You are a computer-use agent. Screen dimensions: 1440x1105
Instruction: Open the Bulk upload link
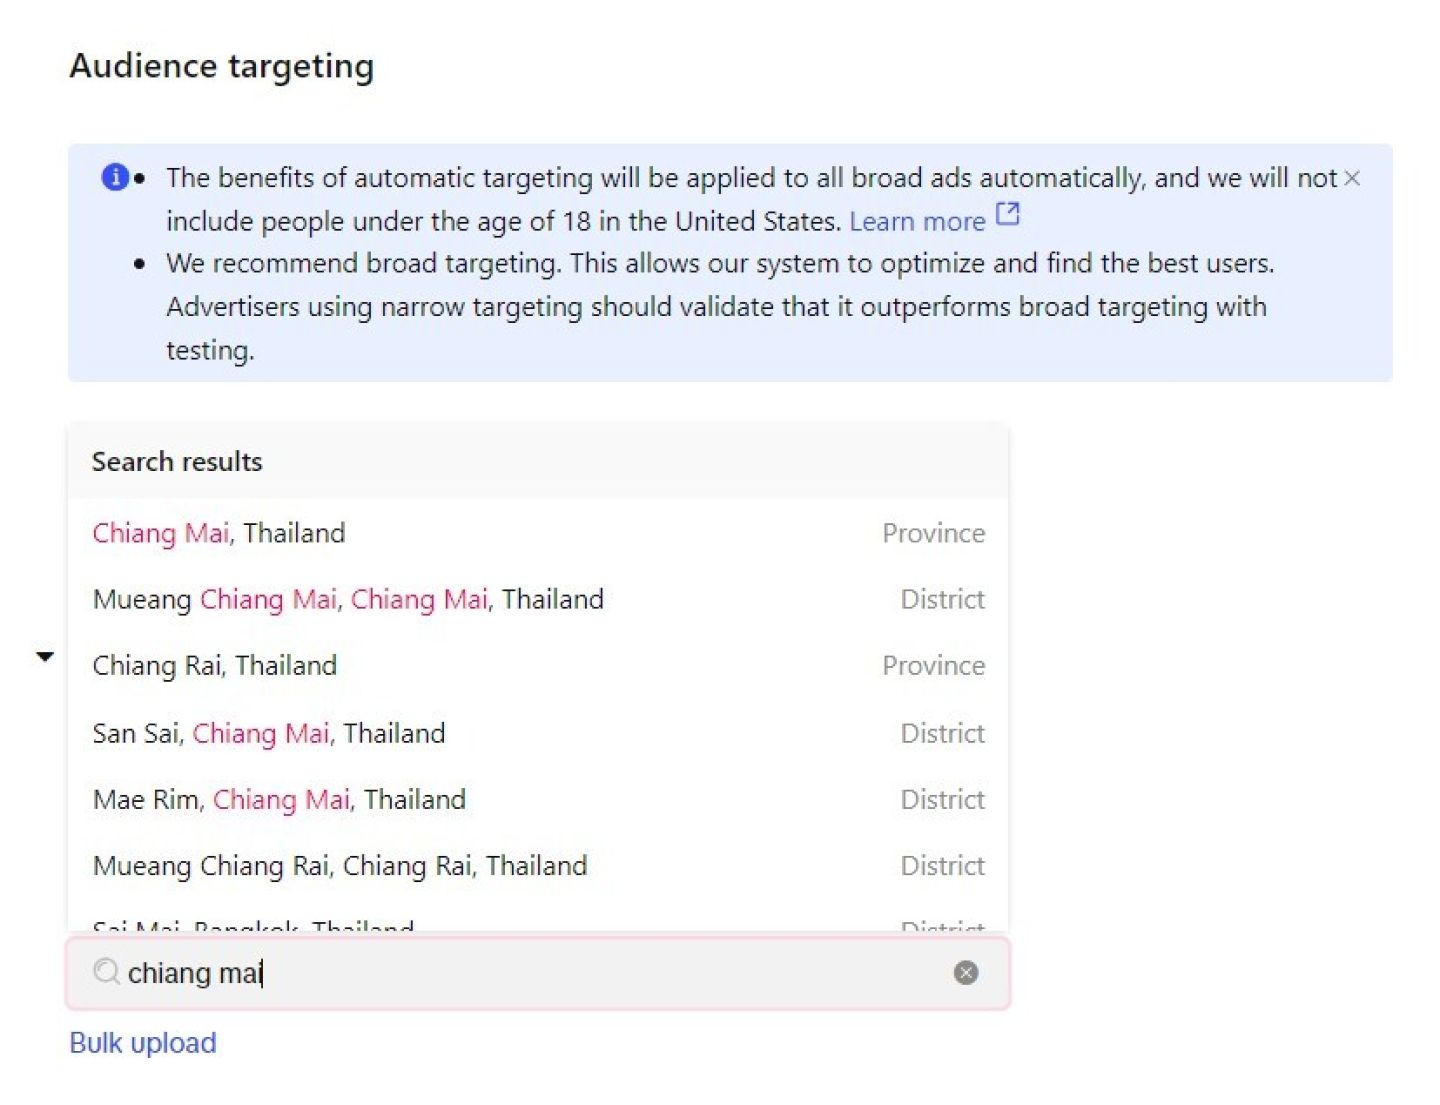[143, 1043]
